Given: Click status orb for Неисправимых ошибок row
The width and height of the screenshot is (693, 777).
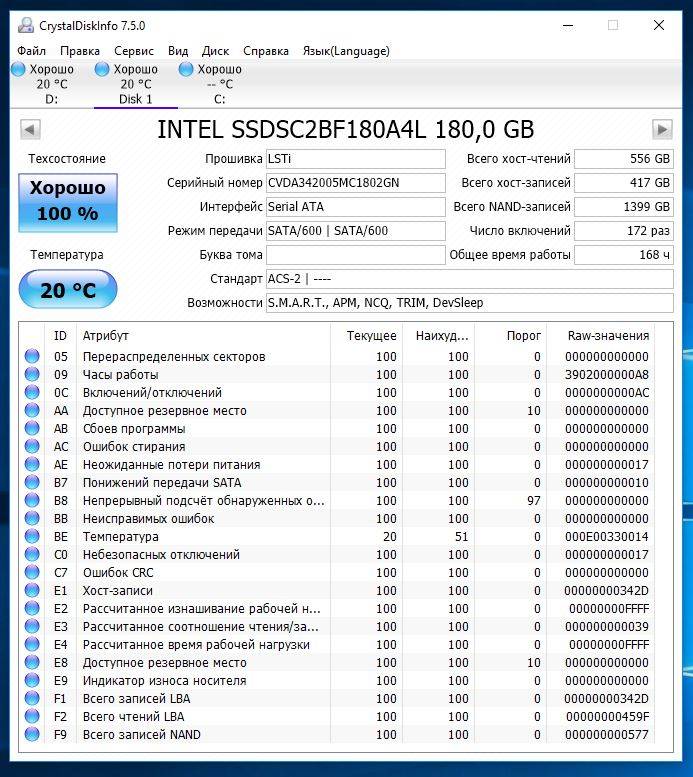Looking at the screenshot, I should pyautogui.click(x=32, y=518).
